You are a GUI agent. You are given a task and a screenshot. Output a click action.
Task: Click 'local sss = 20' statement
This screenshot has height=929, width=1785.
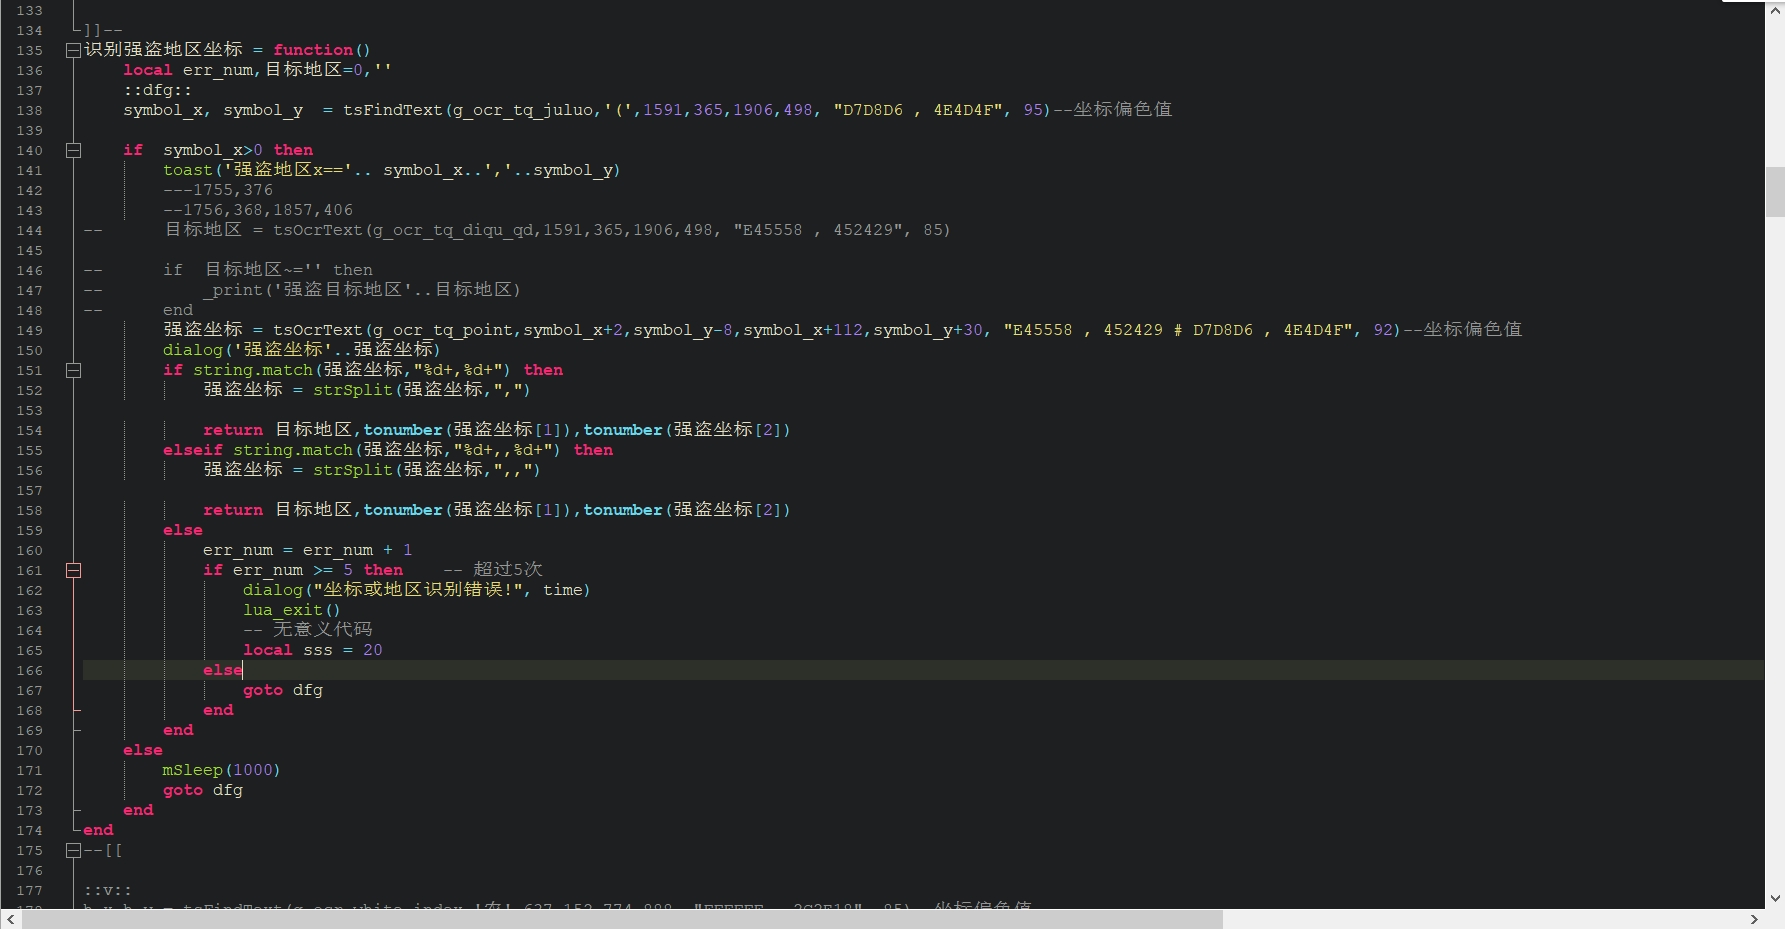(x=313, y=650)
